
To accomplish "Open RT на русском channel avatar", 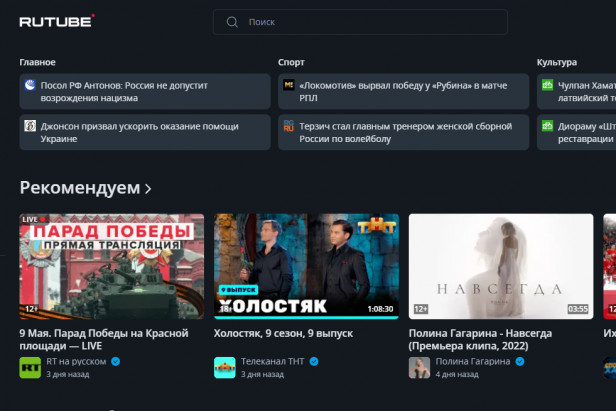I will 30,367.
